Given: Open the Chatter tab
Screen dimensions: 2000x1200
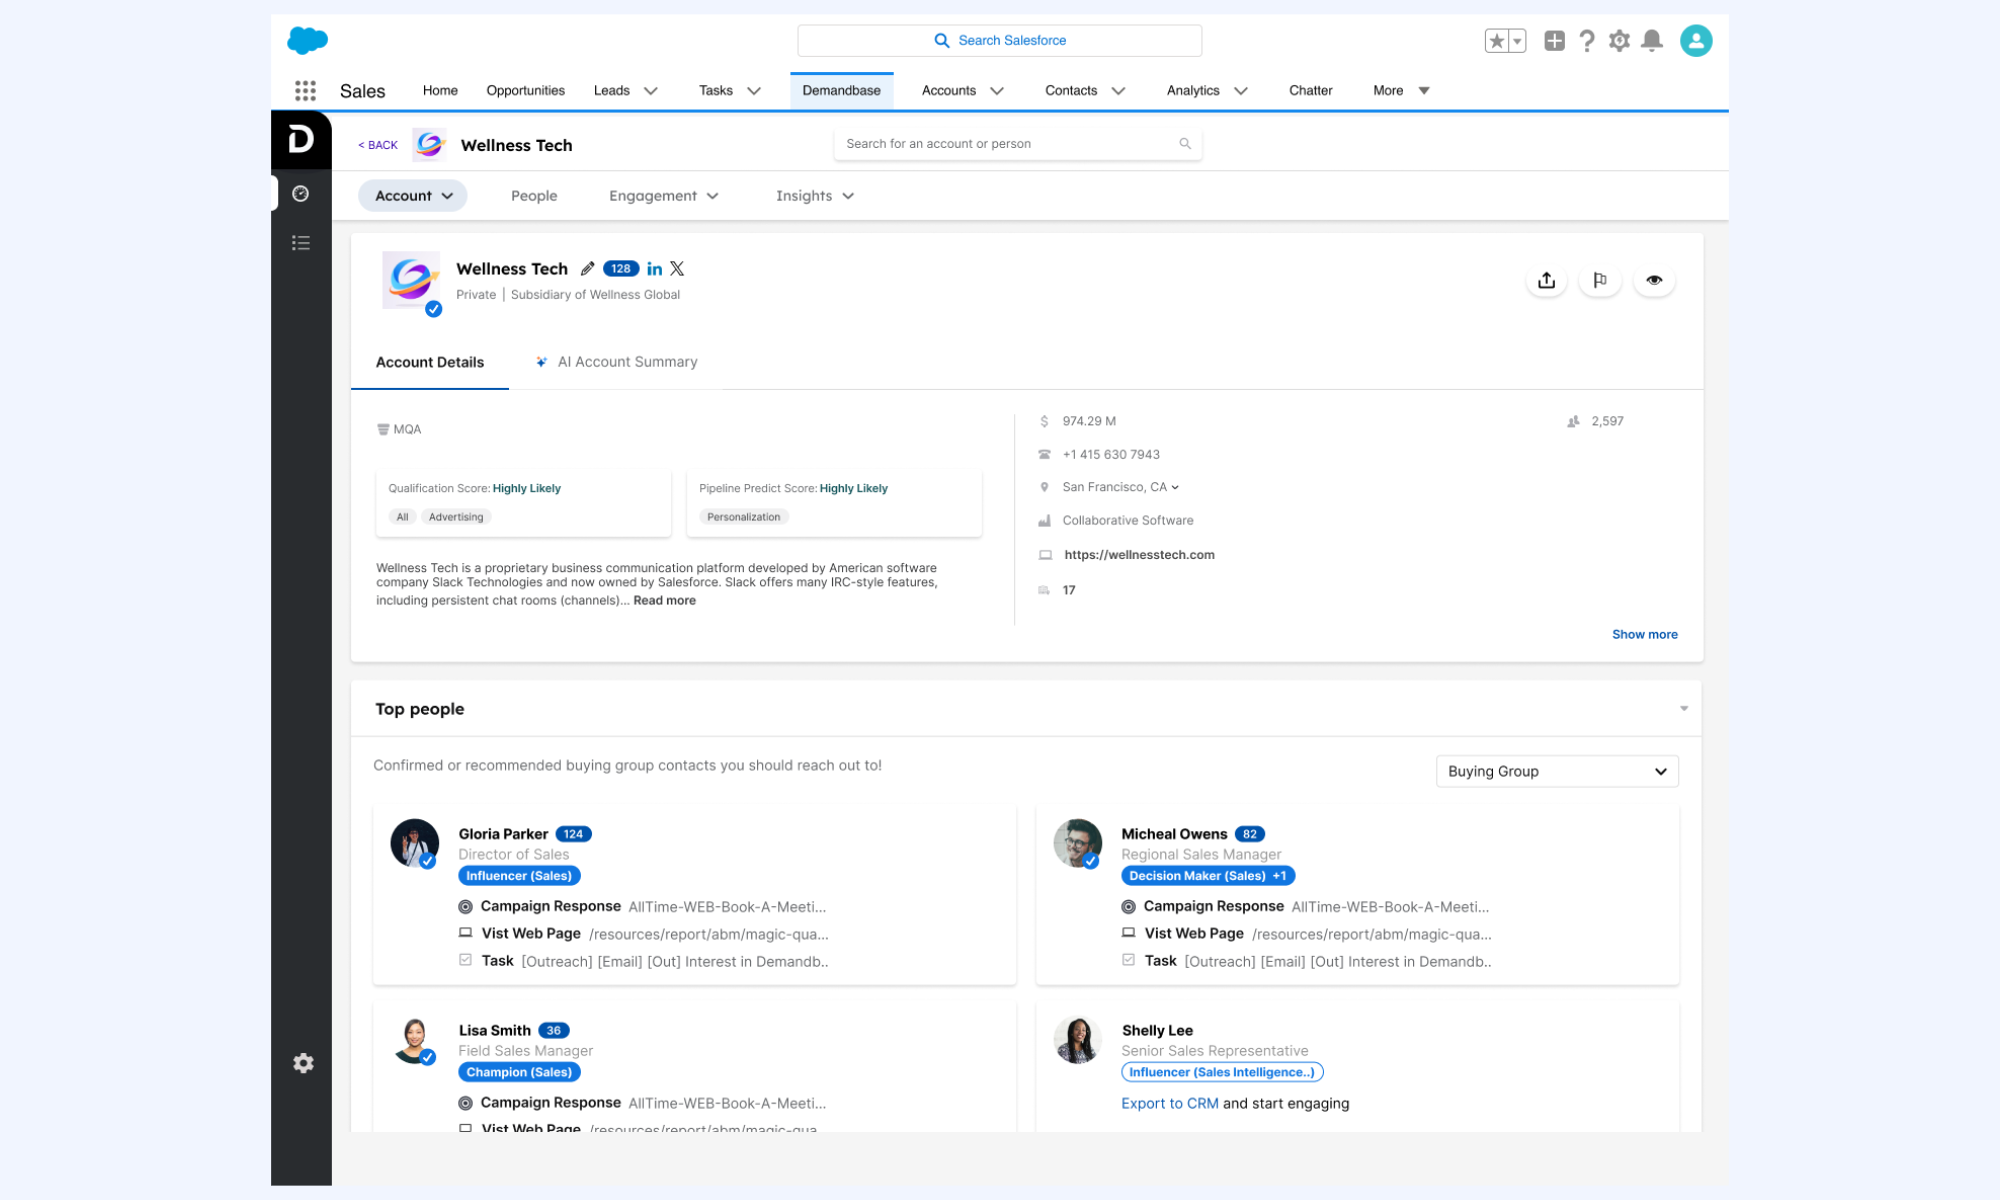Looking at the screenshot, I should tap(1310, 91).
